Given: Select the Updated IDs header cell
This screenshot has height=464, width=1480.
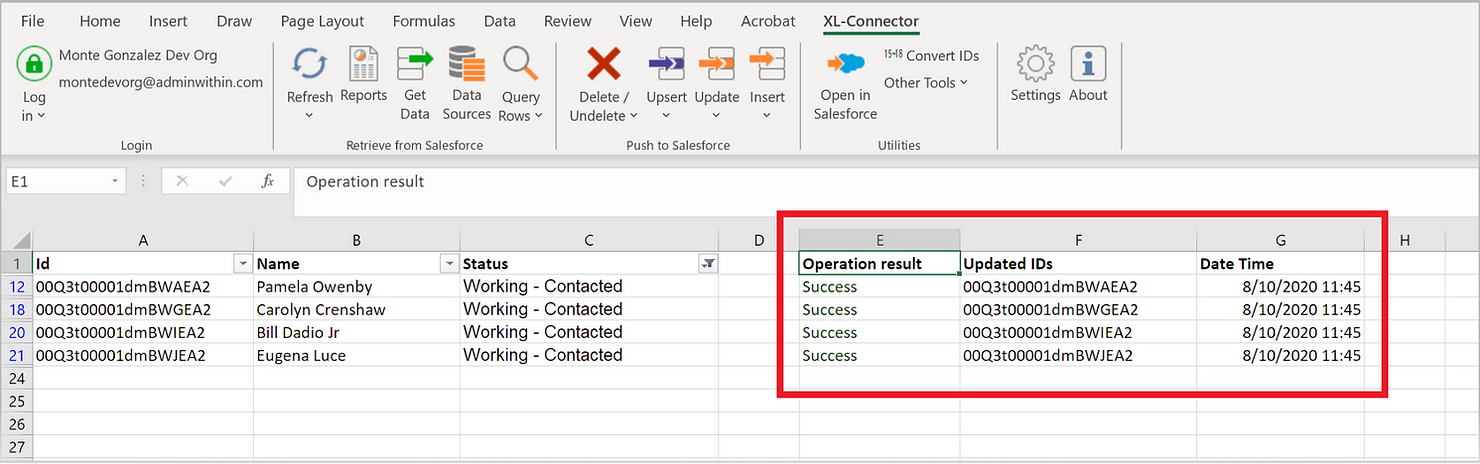Looking at the screenshot, I should pyautogui.click(x=1079, y=264).
